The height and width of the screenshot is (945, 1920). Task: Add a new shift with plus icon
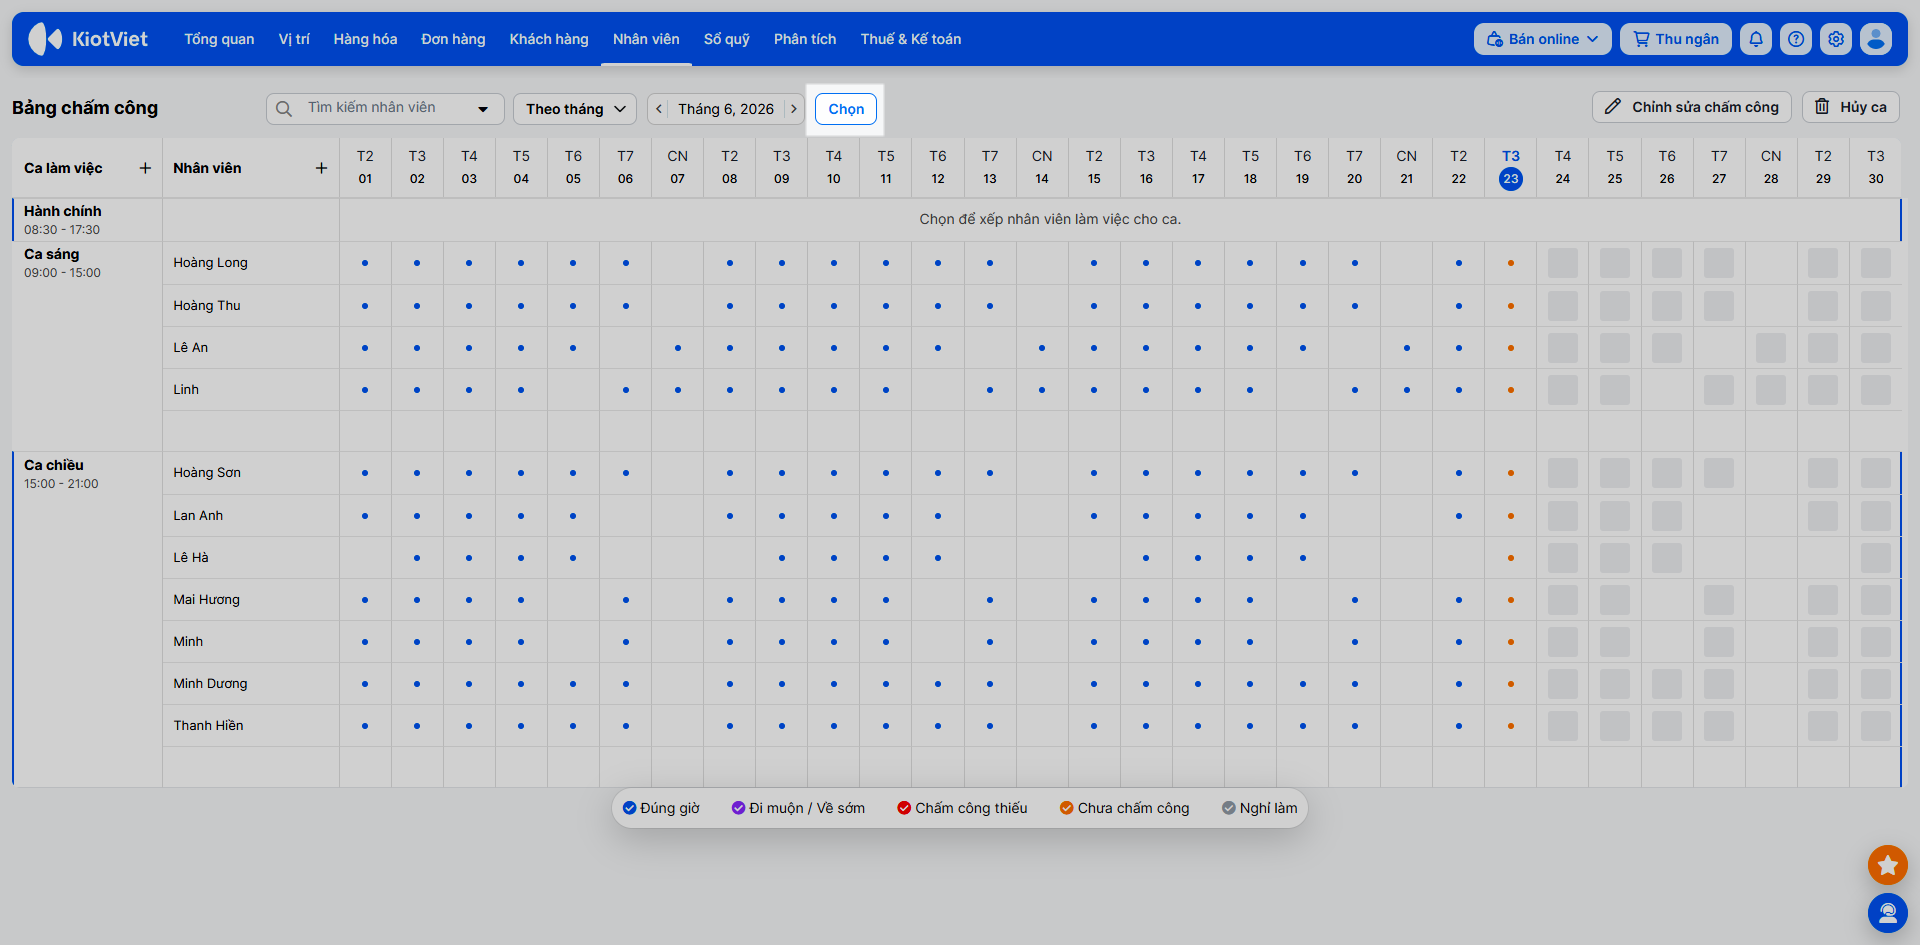145,168
